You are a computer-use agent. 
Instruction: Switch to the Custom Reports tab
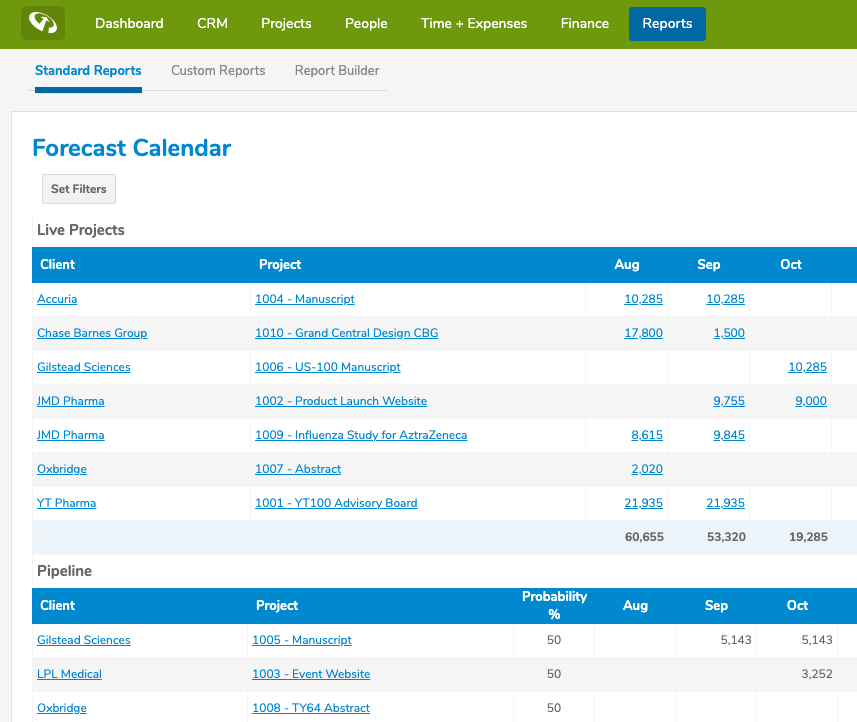click(218, 71)
